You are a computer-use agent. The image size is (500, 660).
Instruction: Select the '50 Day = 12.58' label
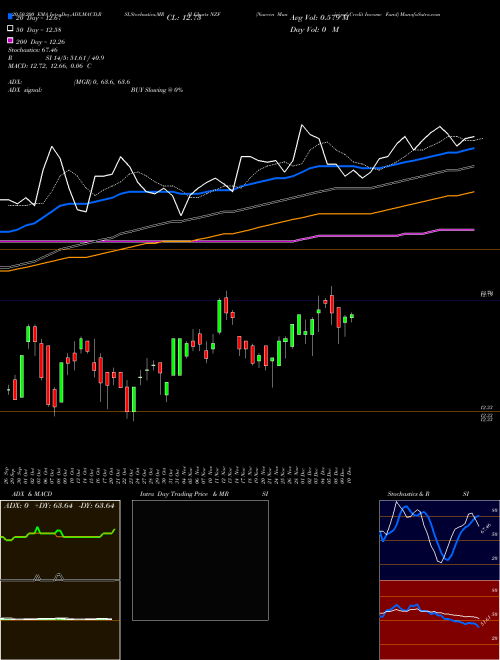(38, 29)
